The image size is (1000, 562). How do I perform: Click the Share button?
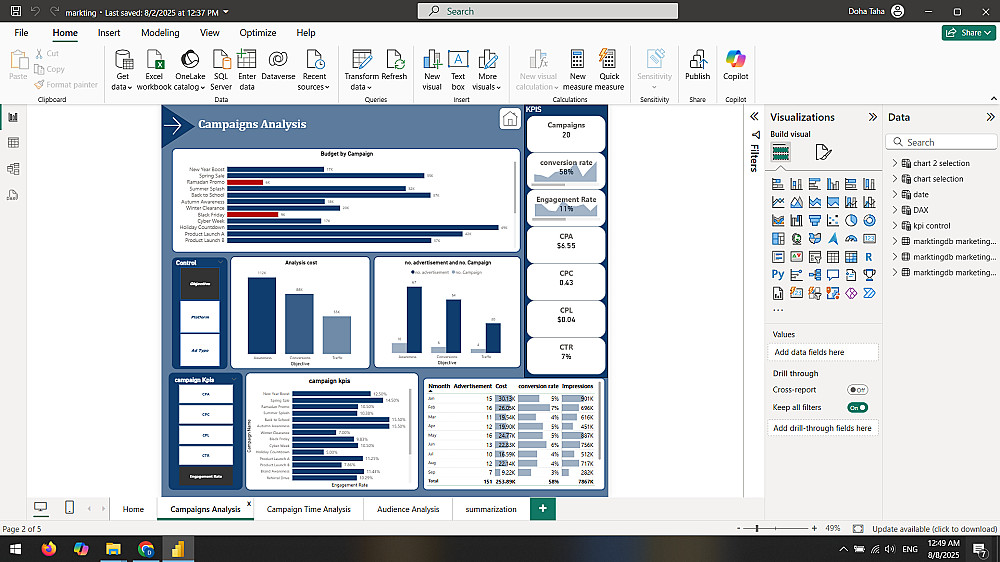(x=968, y=33)
